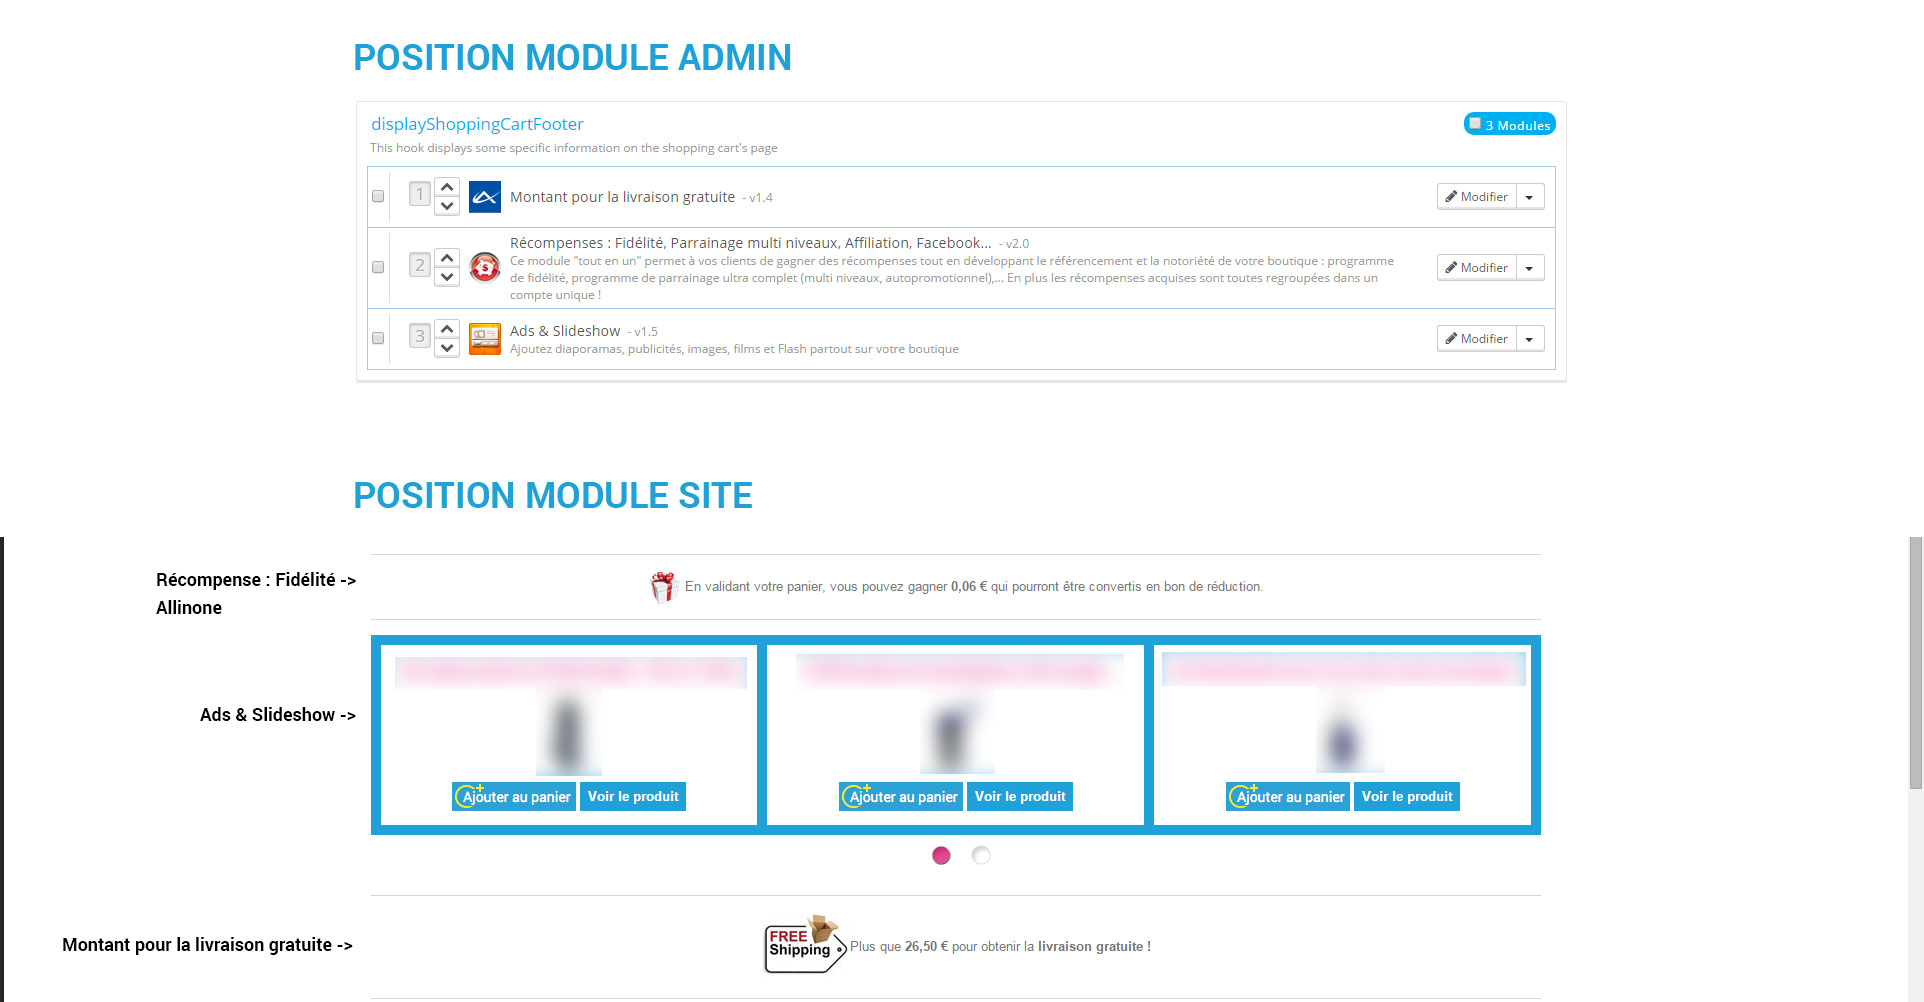The image size is (1924, 1002).
Task: Click the gift box reward icon
Action: click(x=663, y=587)
